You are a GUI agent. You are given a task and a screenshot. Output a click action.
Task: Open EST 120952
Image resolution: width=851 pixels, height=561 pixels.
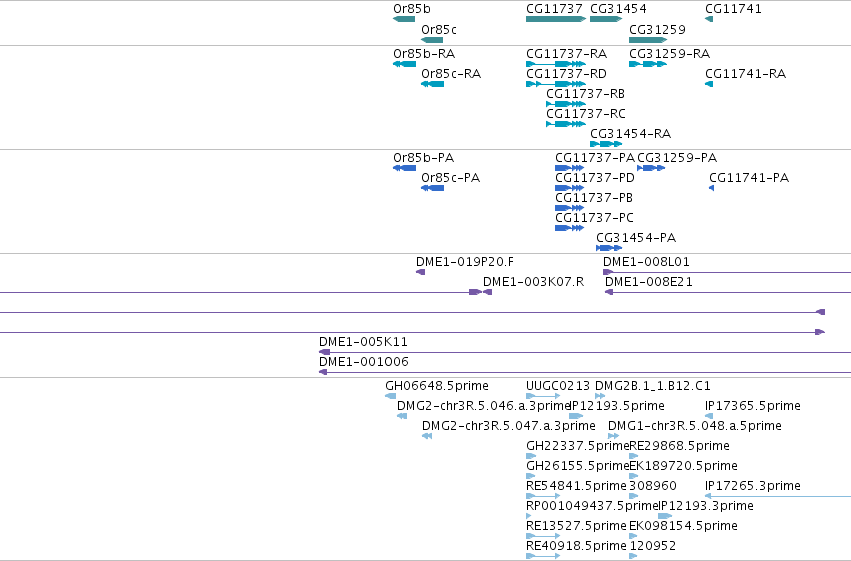(x=652, y=547)
